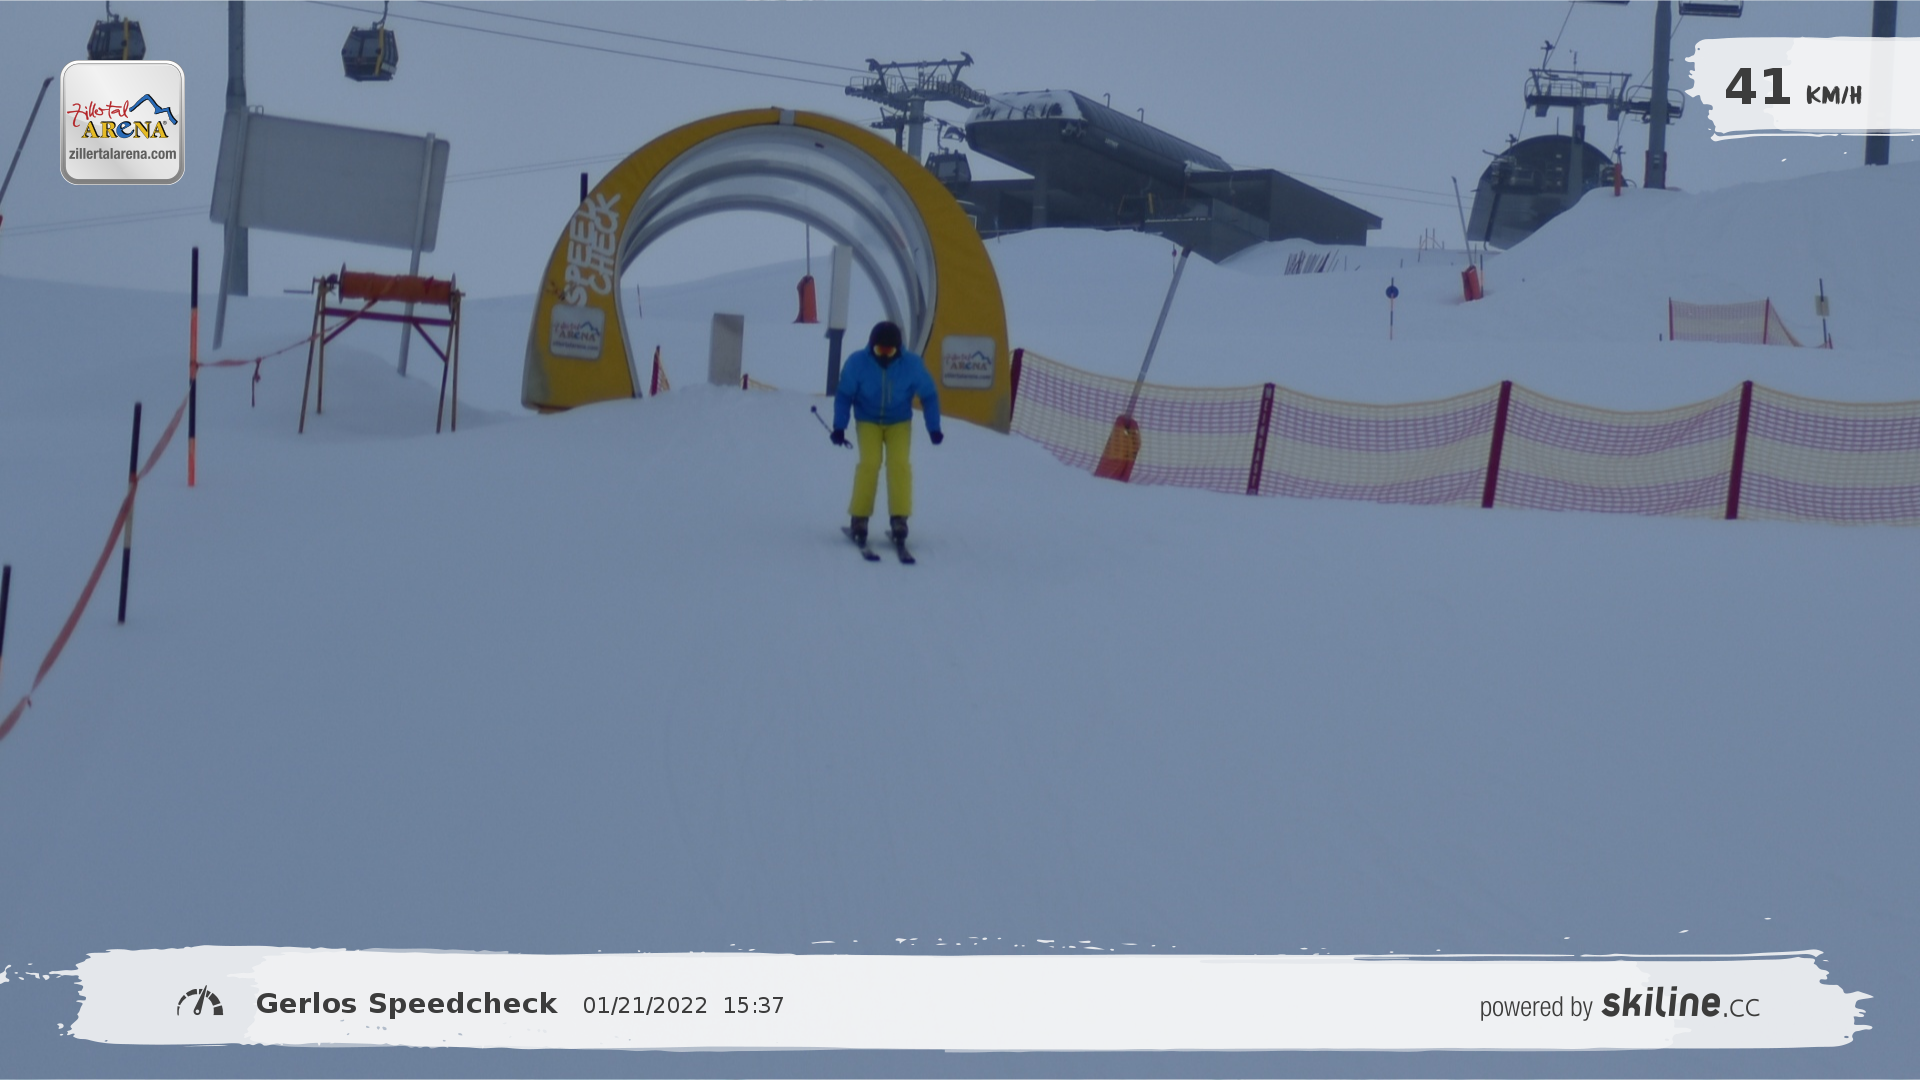1920x1080 pixels.
Task: Click the 15:37 timestamp
Action: point(753,1006)
